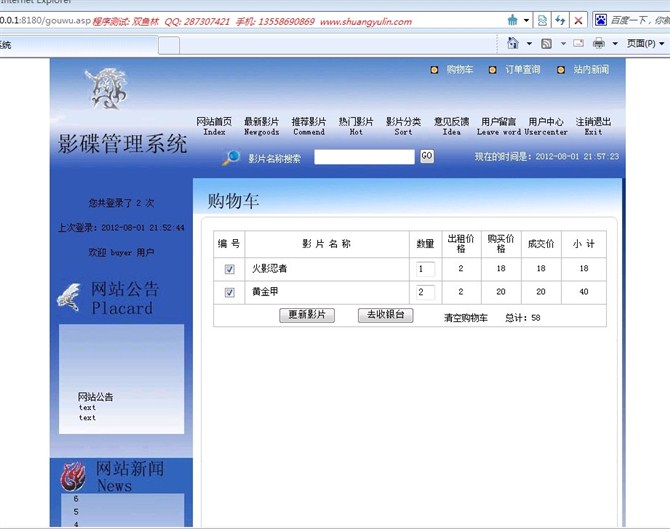Click the blue figure icon in address bar
This screenshot has height=529, width=670.
[x=512, y=20]
